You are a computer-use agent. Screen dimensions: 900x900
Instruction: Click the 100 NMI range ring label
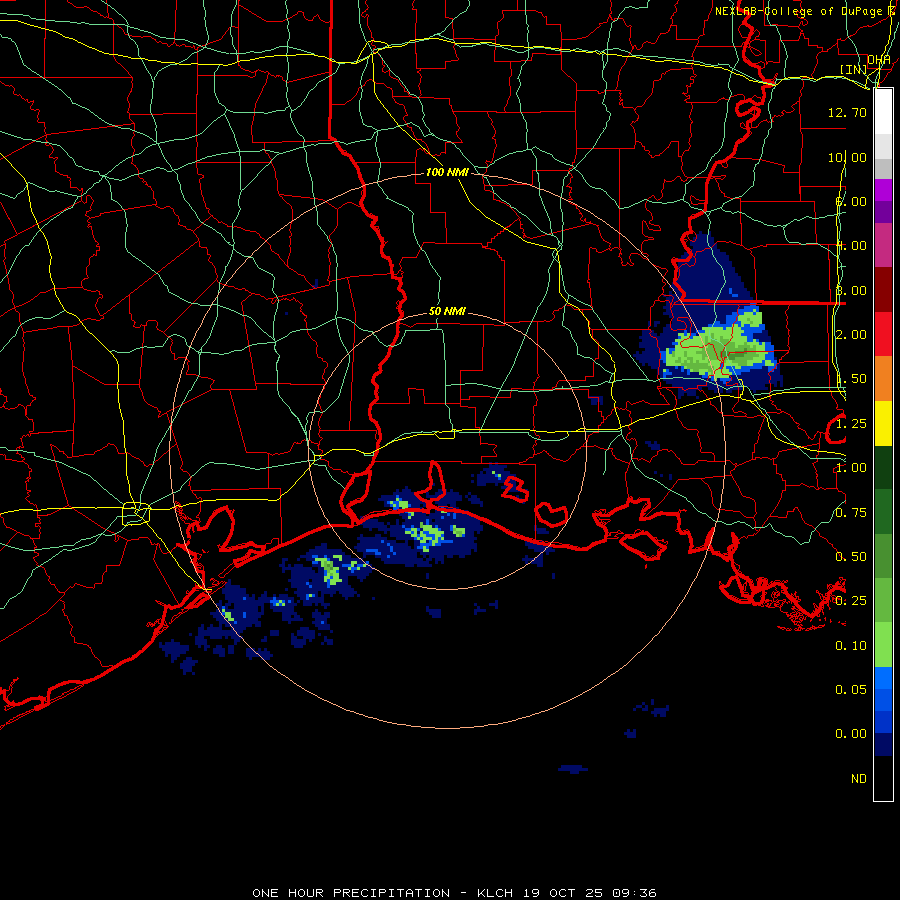tap(447, 172)
